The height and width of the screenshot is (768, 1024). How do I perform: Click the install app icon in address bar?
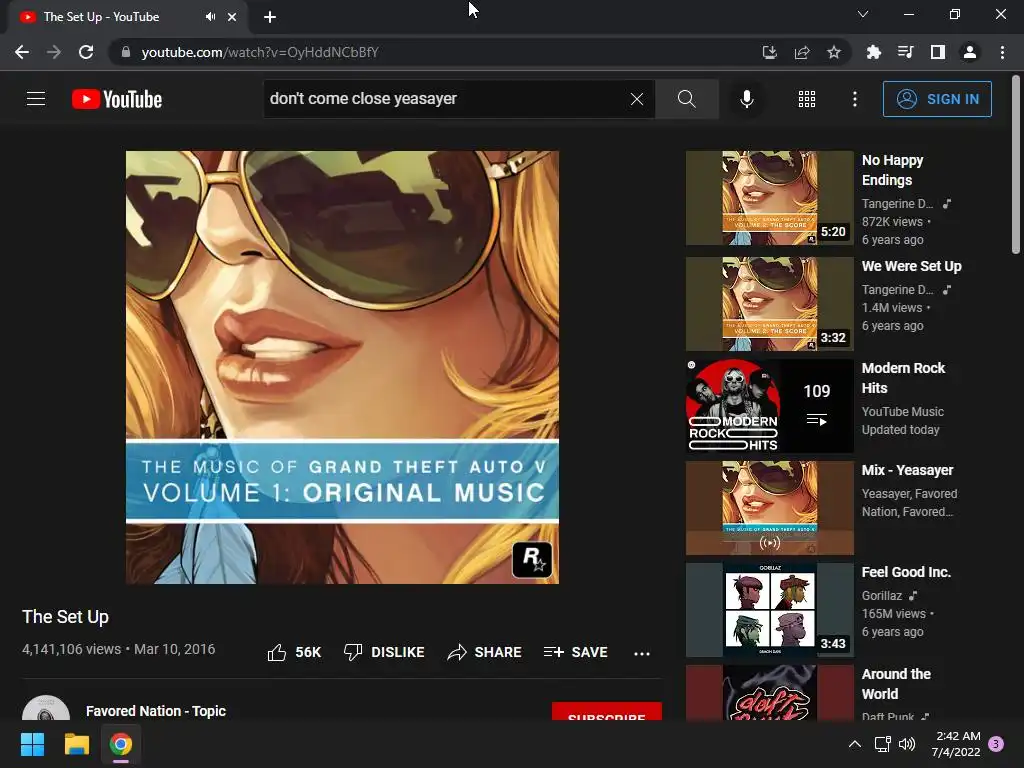coord(769,52)
